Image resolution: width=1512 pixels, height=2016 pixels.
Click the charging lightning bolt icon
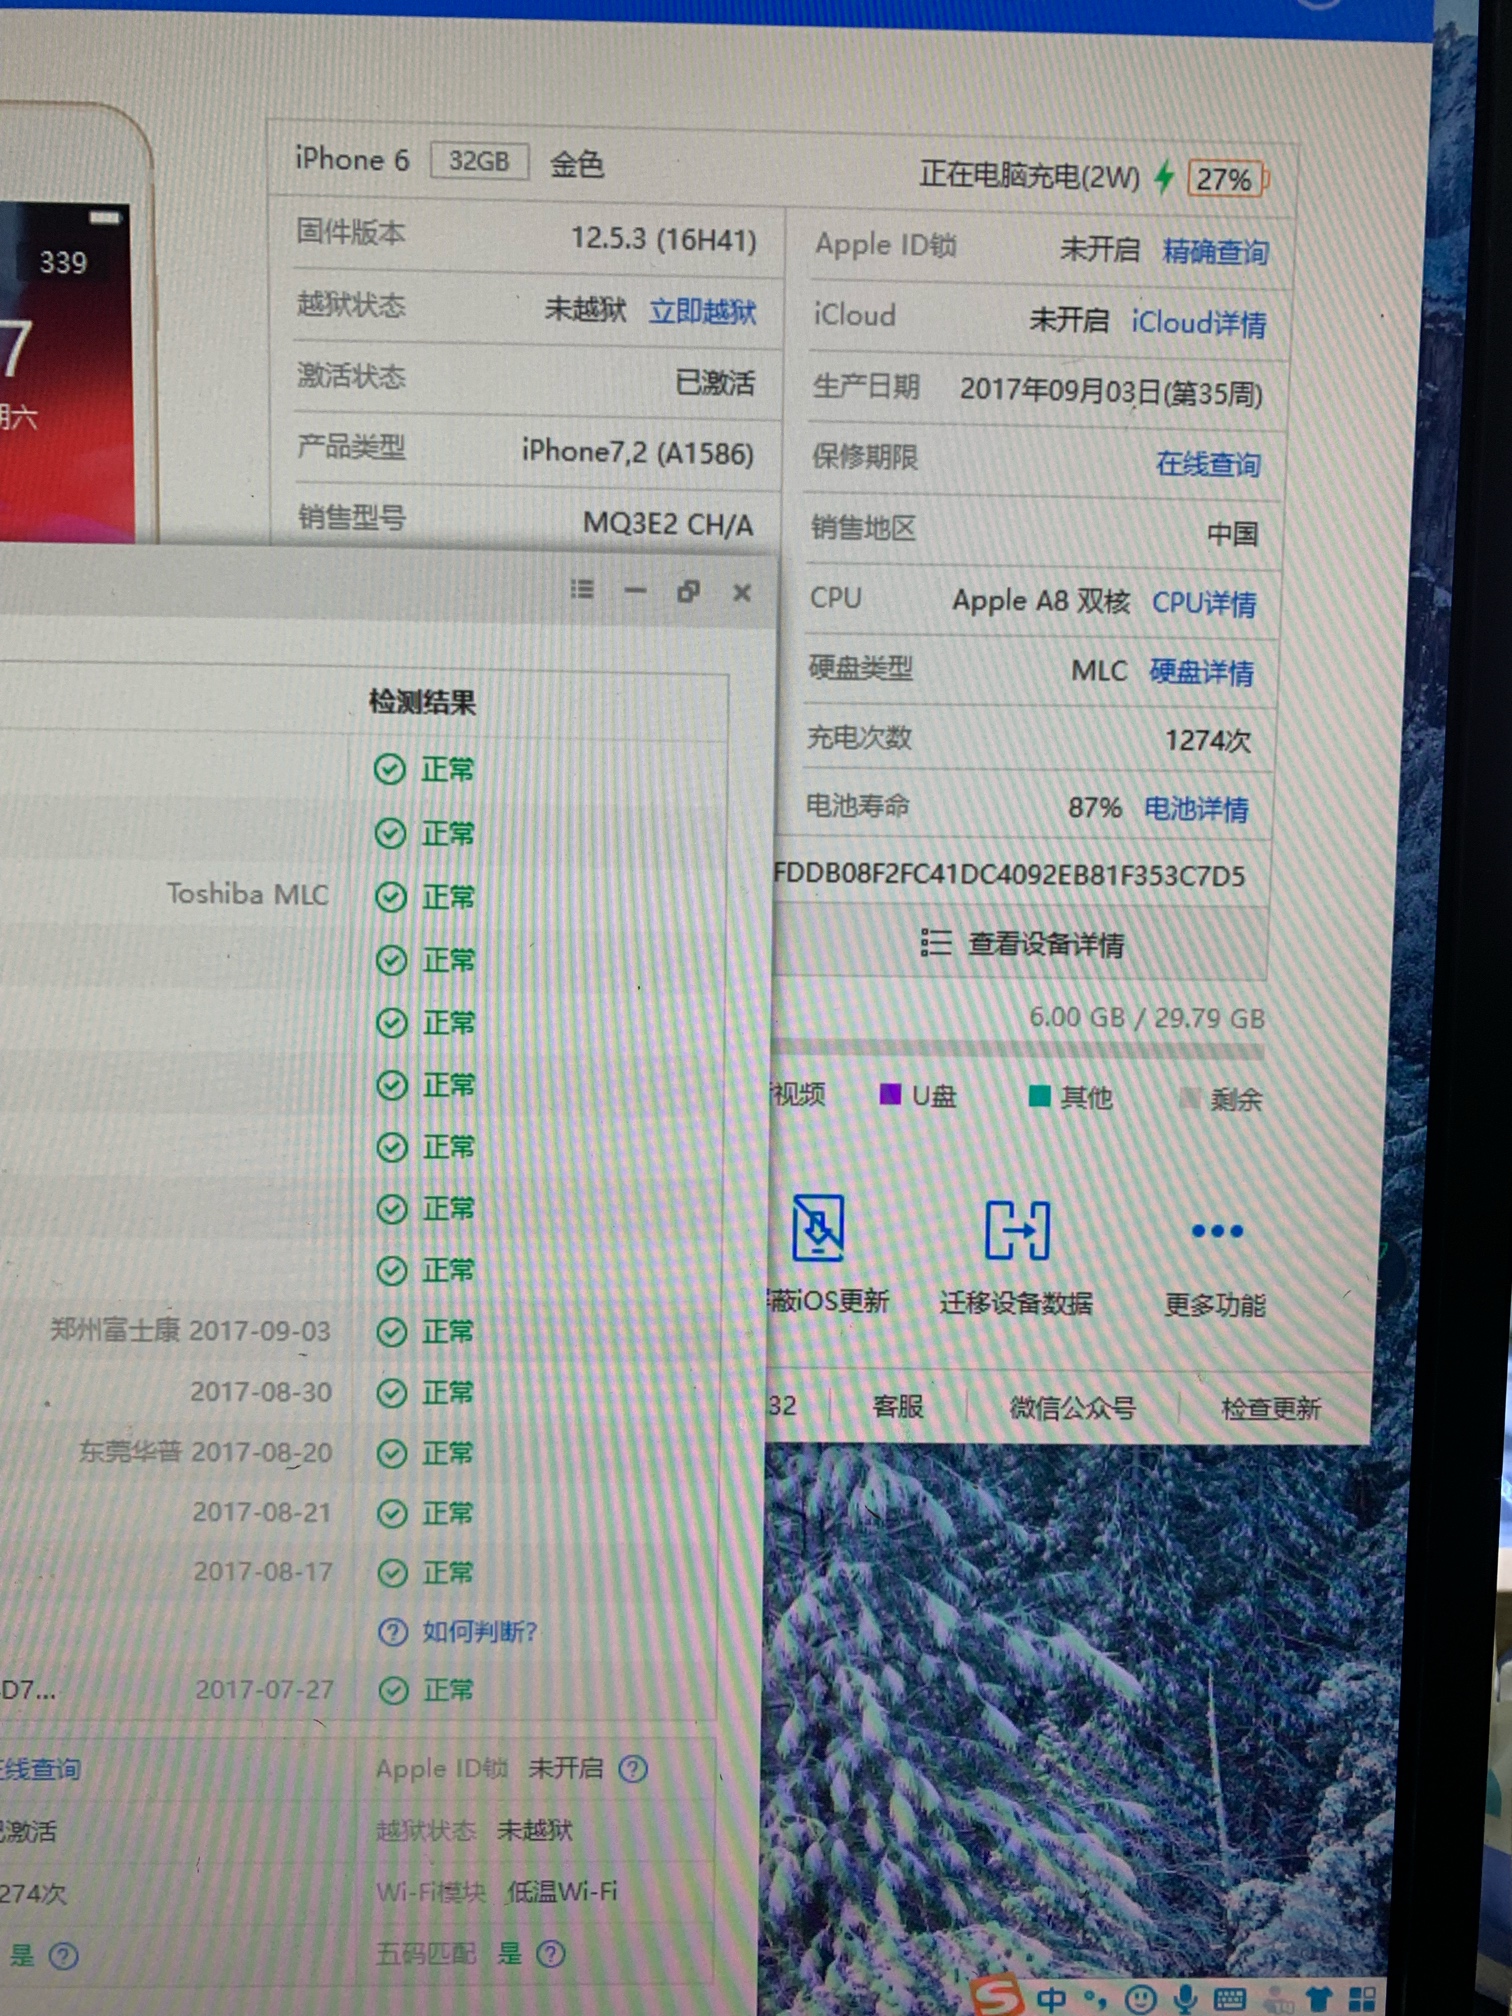(x=1163, y=176)
